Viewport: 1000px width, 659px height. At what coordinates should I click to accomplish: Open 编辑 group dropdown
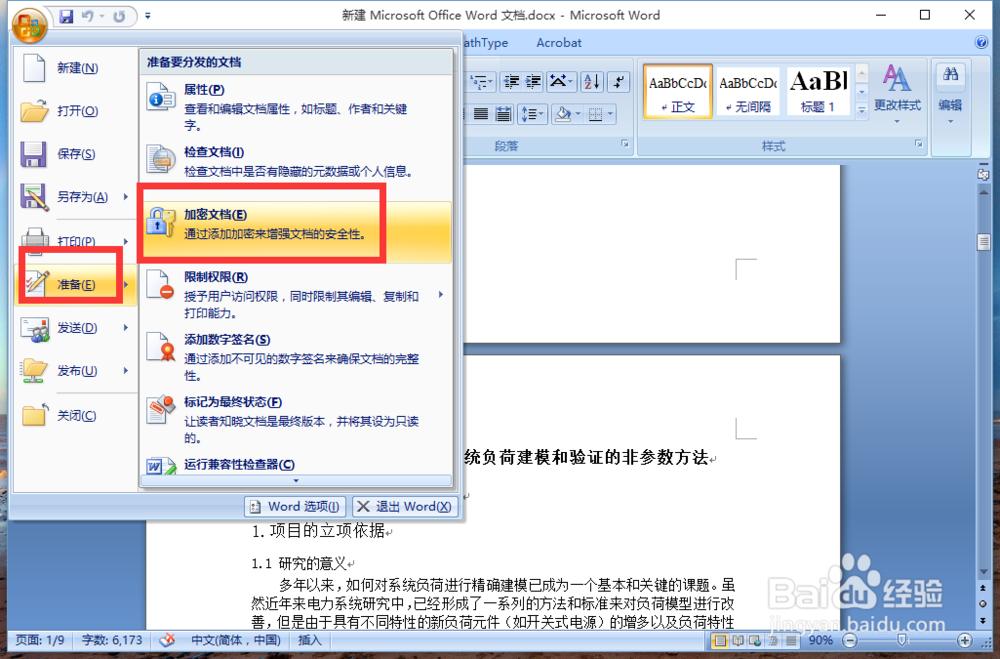click(x=950, y=96)
